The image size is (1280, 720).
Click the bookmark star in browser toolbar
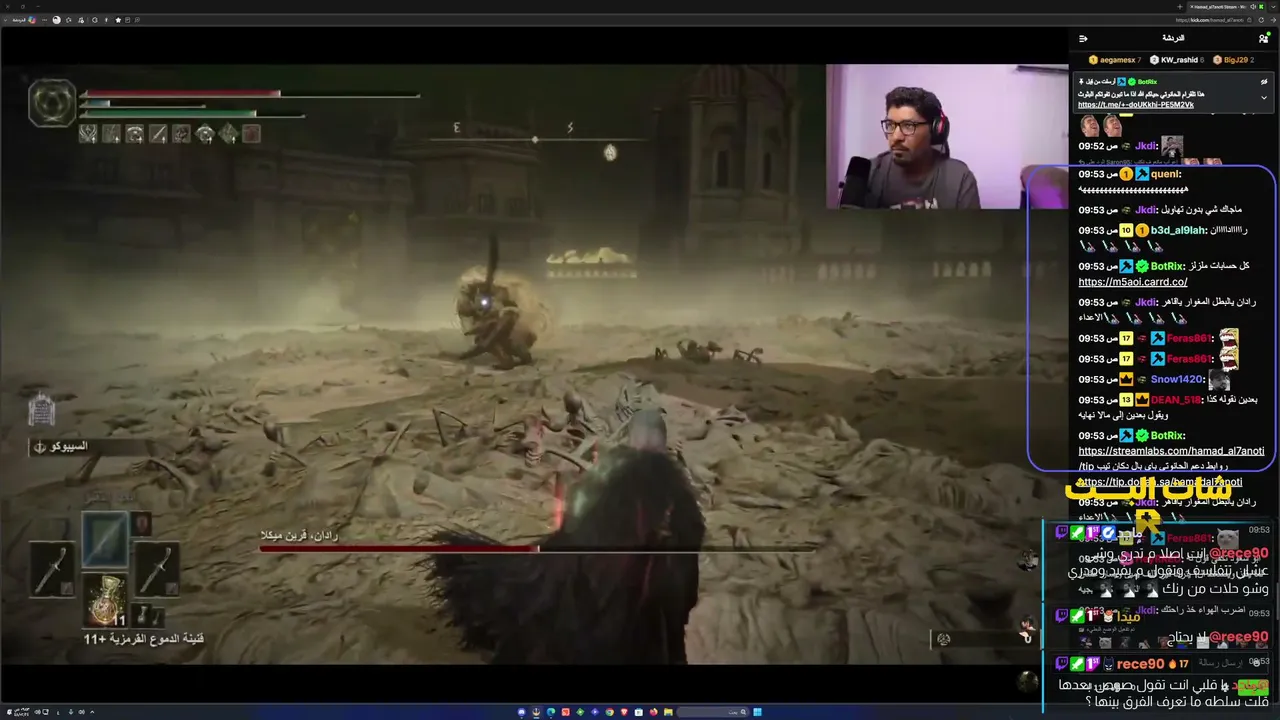click(118, 19)
